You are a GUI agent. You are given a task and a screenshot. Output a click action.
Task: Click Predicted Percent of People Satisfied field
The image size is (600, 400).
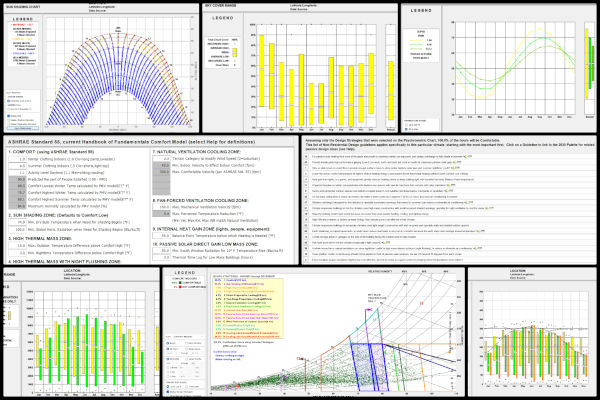[19, 179]
